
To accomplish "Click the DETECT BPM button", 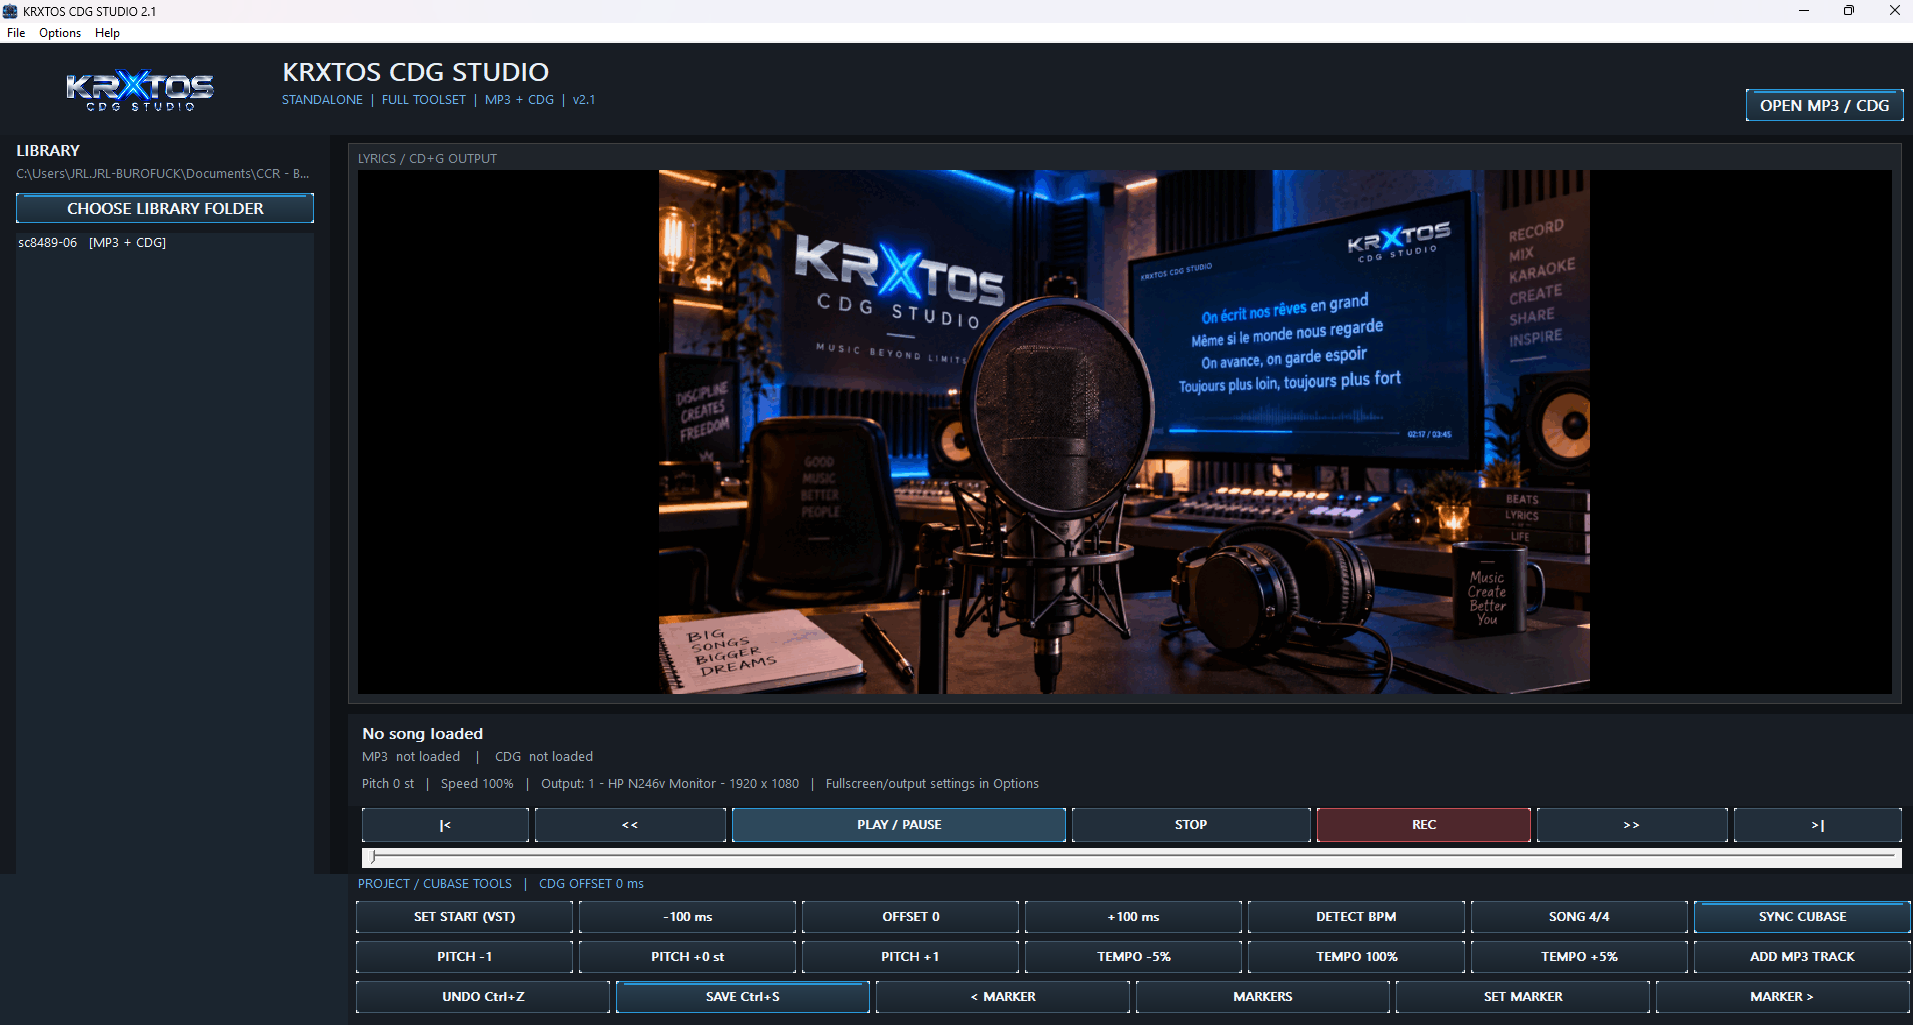I will (1356, 917).
